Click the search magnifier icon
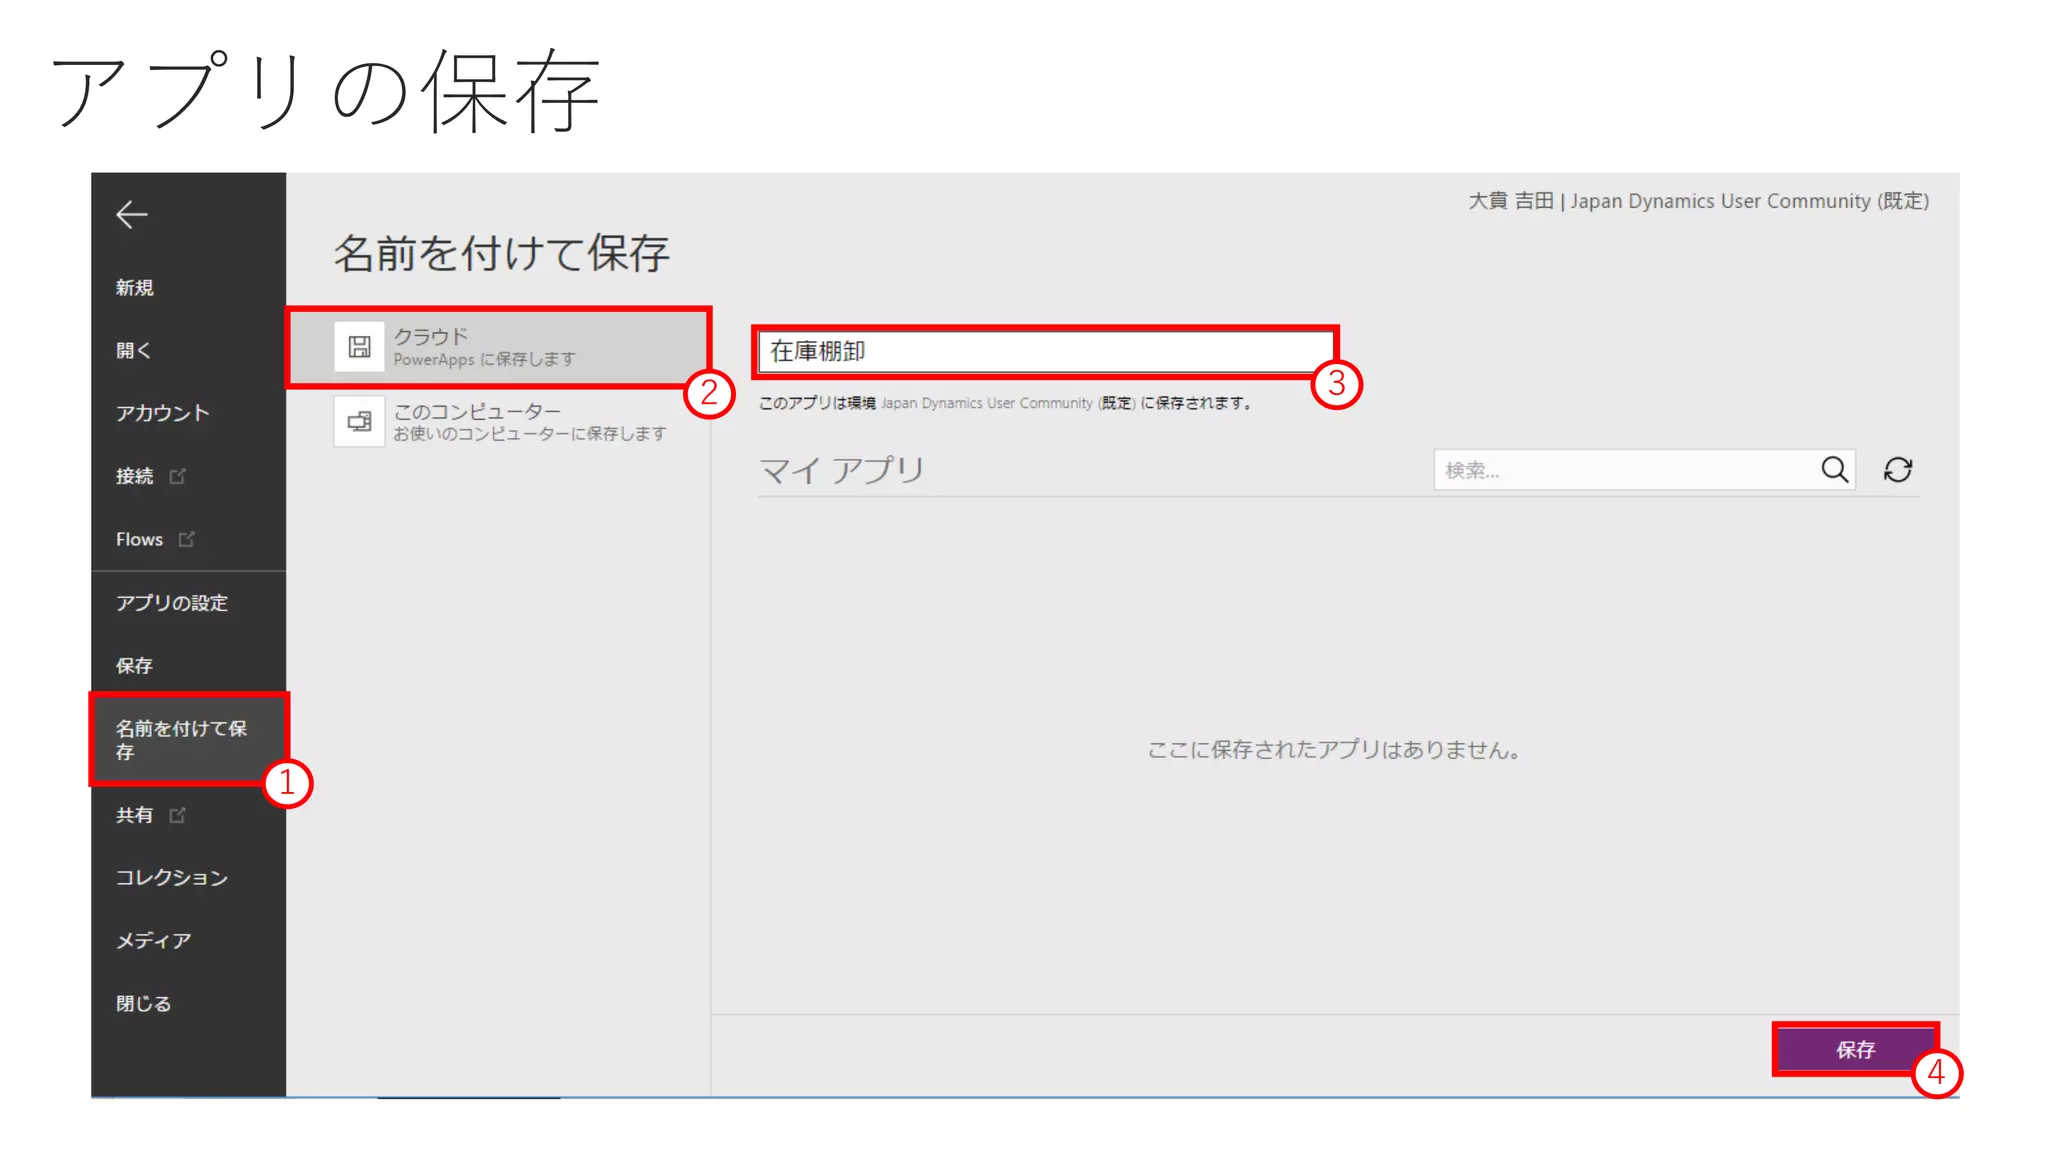2048x1152 pixels. (1834, 470)
